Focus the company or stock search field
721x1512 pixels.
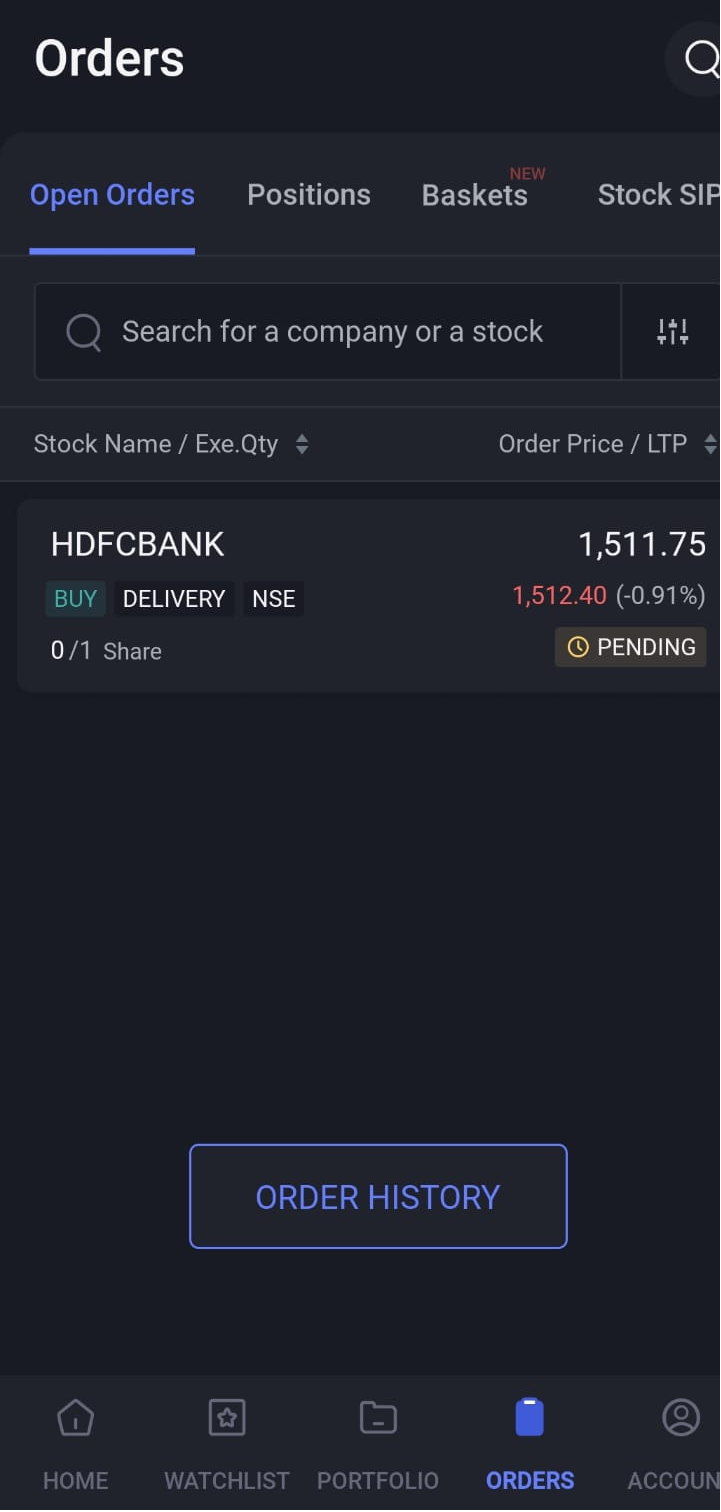(330, 331)
